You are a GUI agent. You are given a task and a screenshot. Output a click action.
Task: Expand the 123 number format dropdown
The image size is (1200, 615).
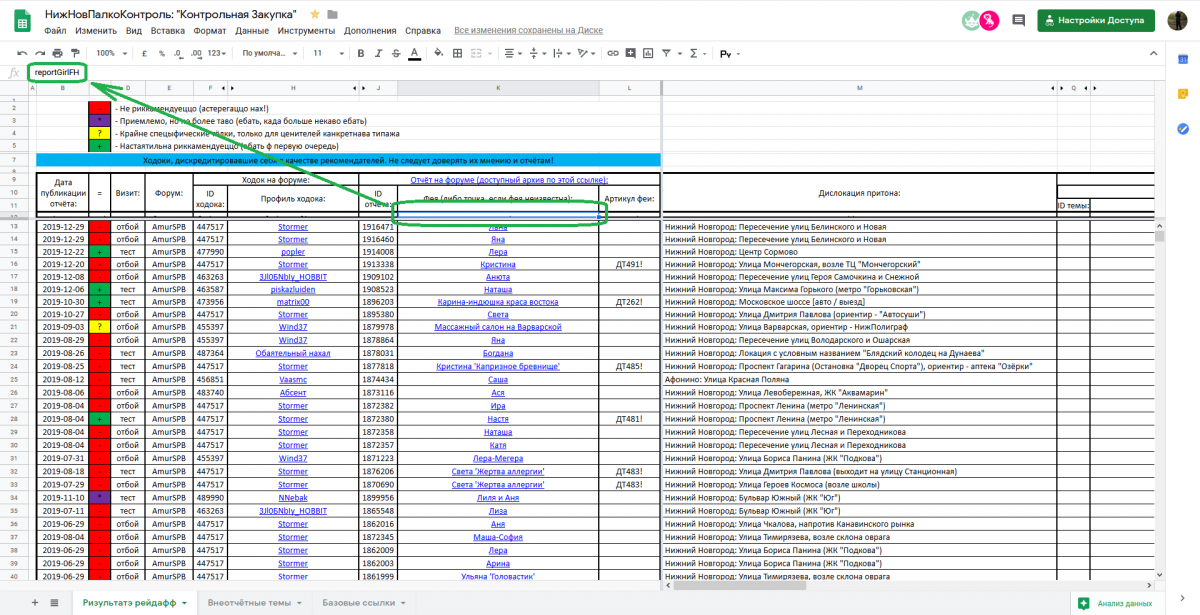pyautogui.click(x=217, y=53)
